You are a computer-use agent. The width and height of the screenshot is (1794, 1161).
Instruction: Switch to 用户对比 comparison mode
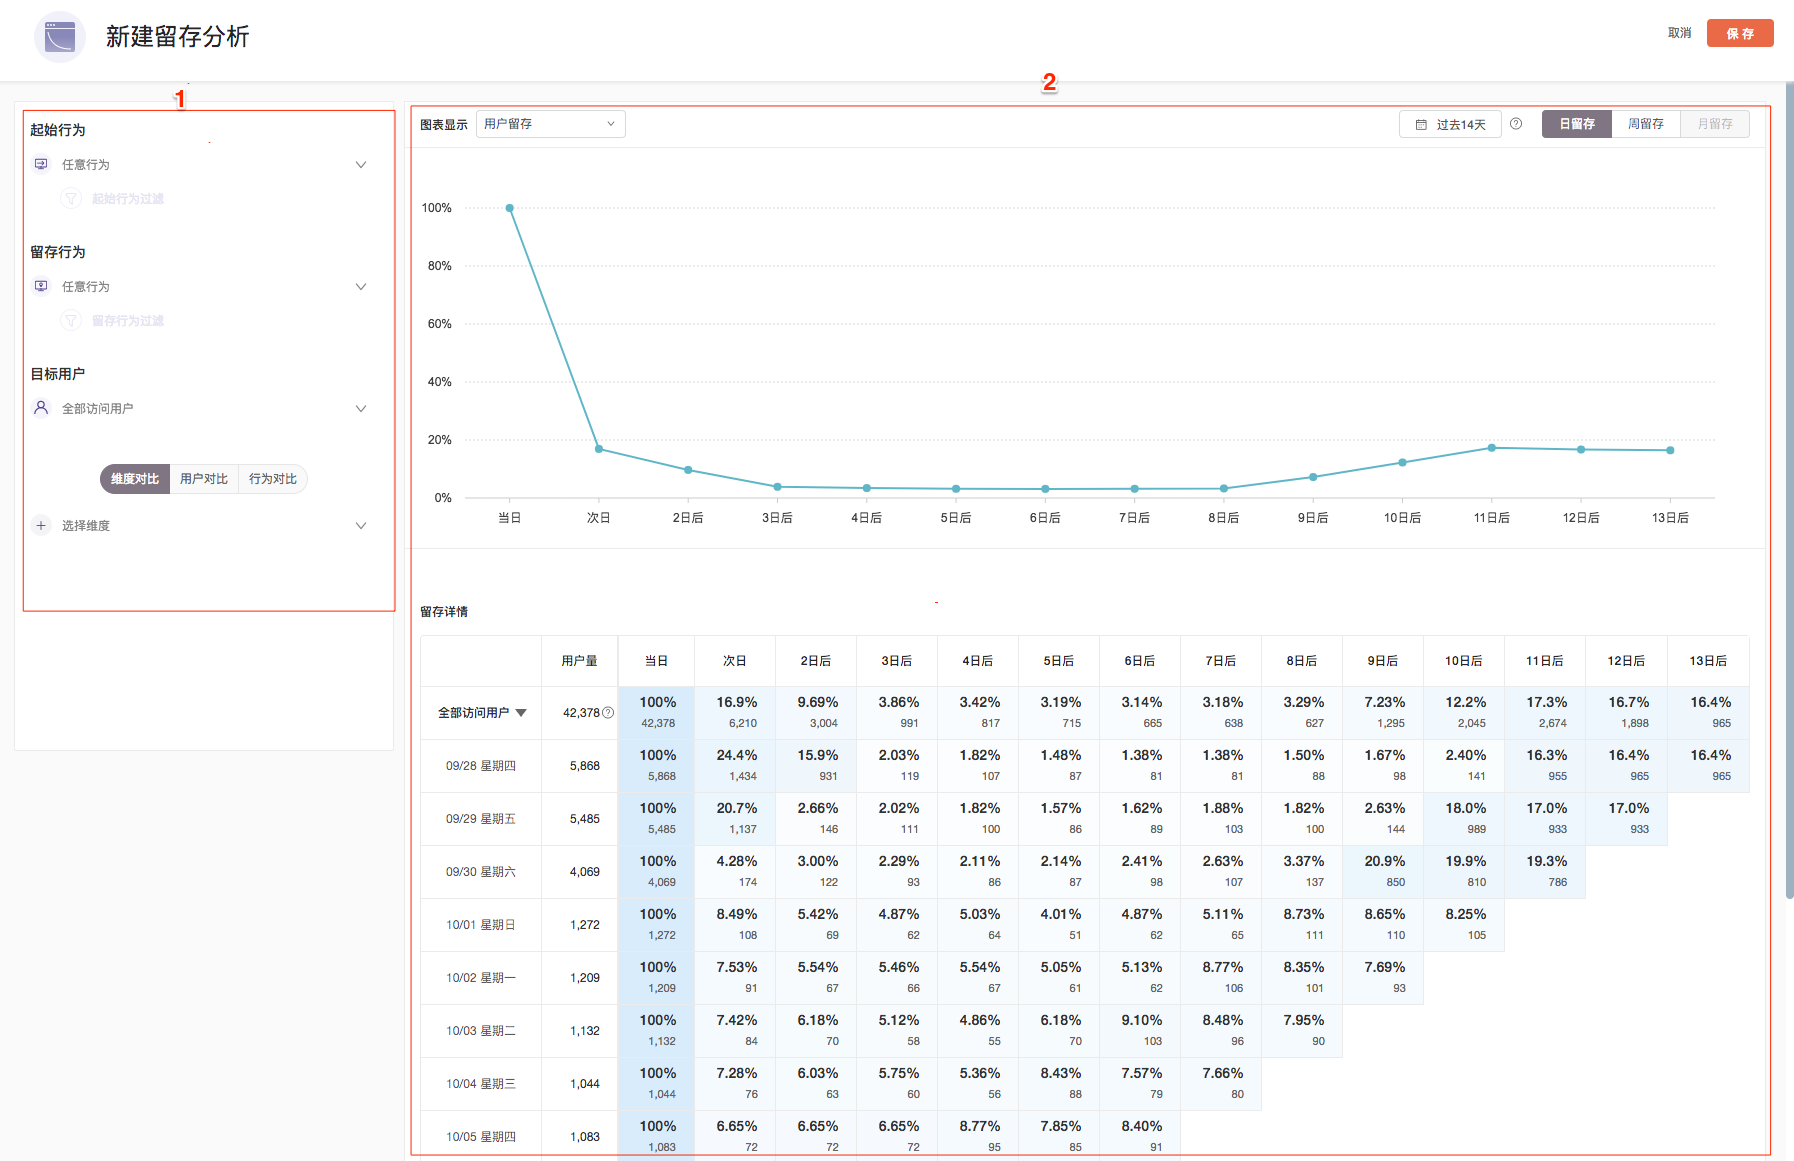(x=204, y=479)
